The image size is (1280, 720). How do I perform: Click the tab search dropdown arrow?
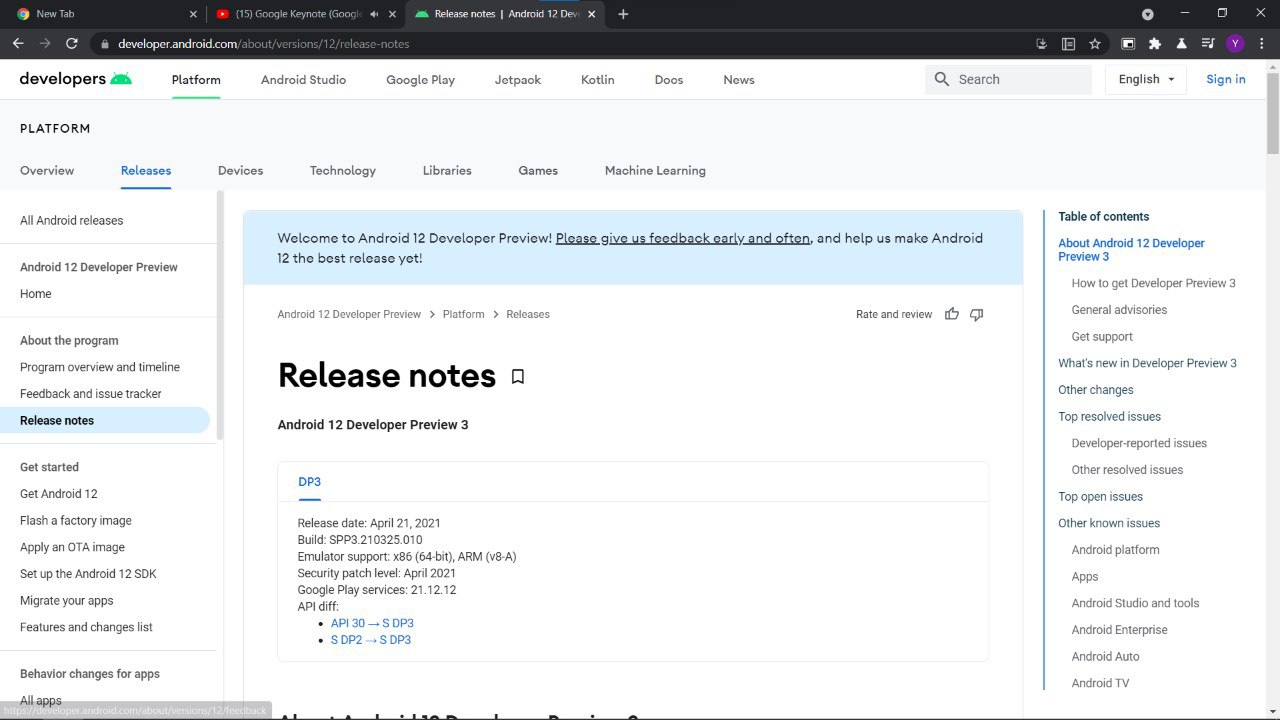1148,14
